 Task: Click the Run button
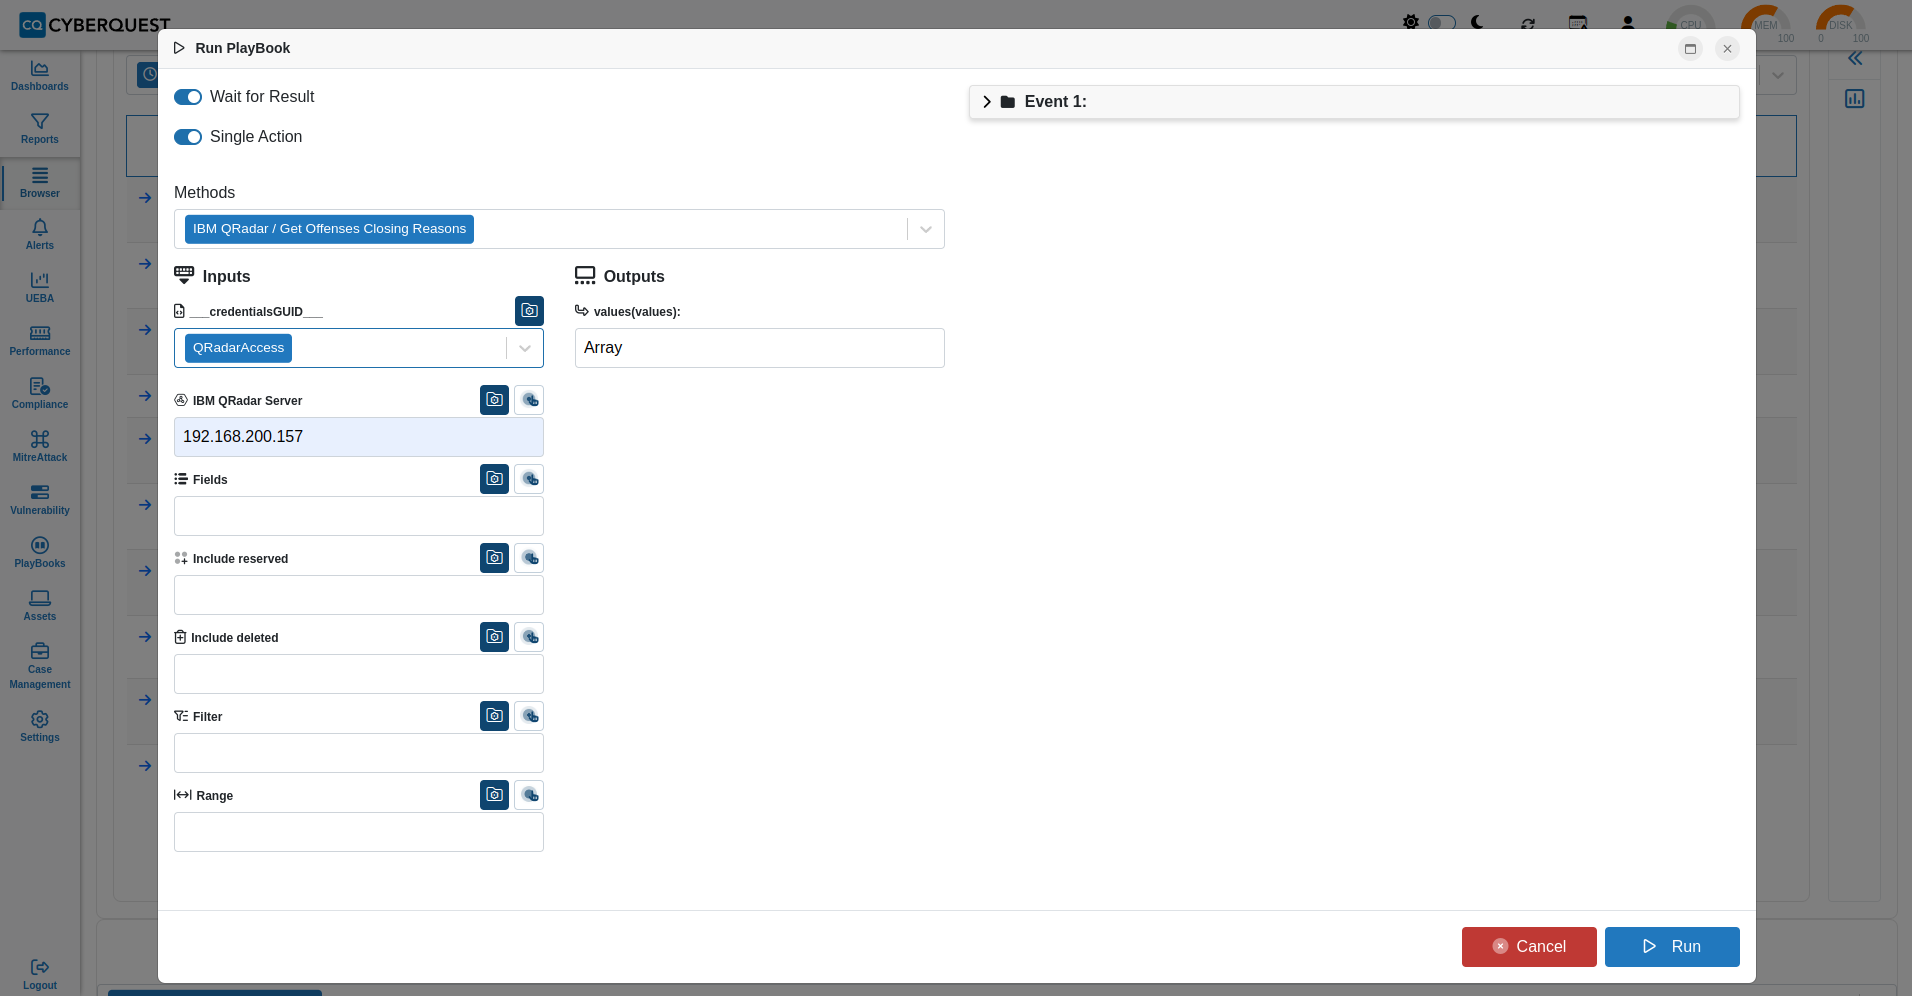[x=1672, y=947]
